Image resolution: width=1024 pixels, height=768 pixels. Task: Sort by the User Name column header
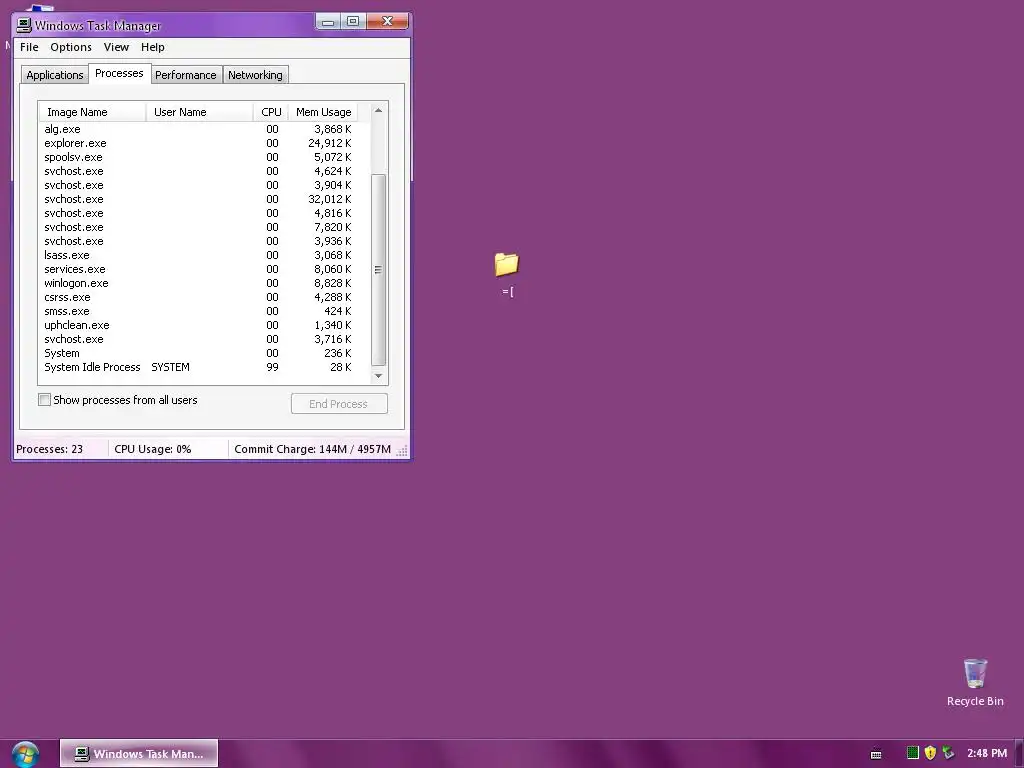tap(200, 112)
